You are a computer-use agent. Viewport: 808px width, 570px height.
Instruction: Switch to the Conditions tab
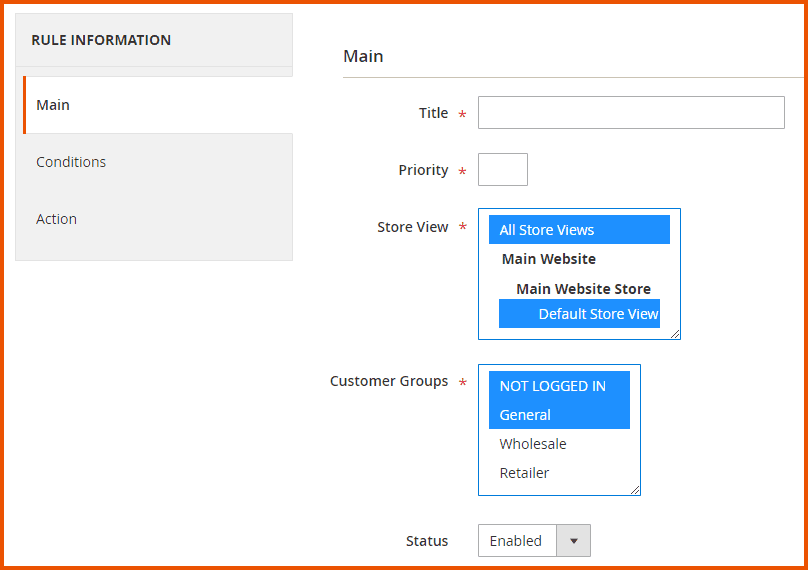71,162
